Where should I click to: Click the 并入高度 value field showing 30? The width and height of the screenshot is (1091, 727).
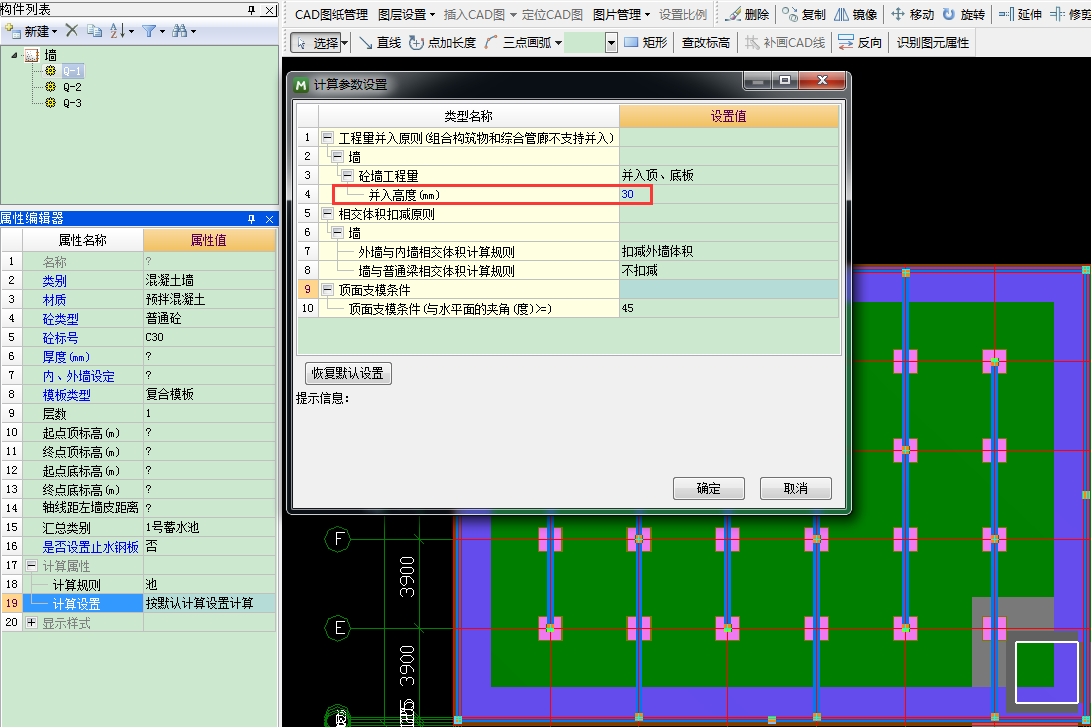point(728,194)
